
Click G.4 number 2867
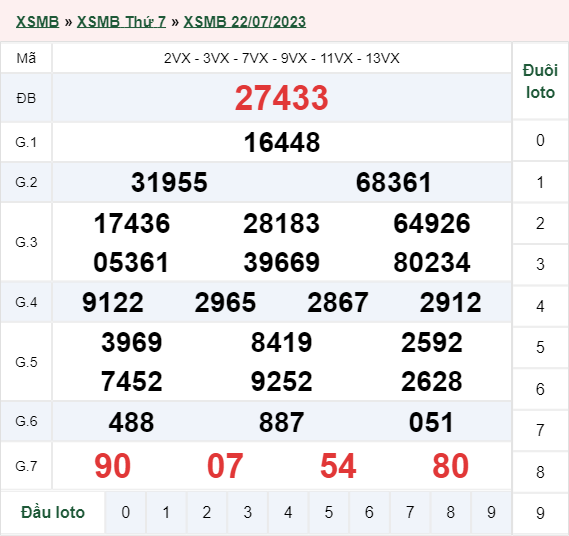pos(338,302)
